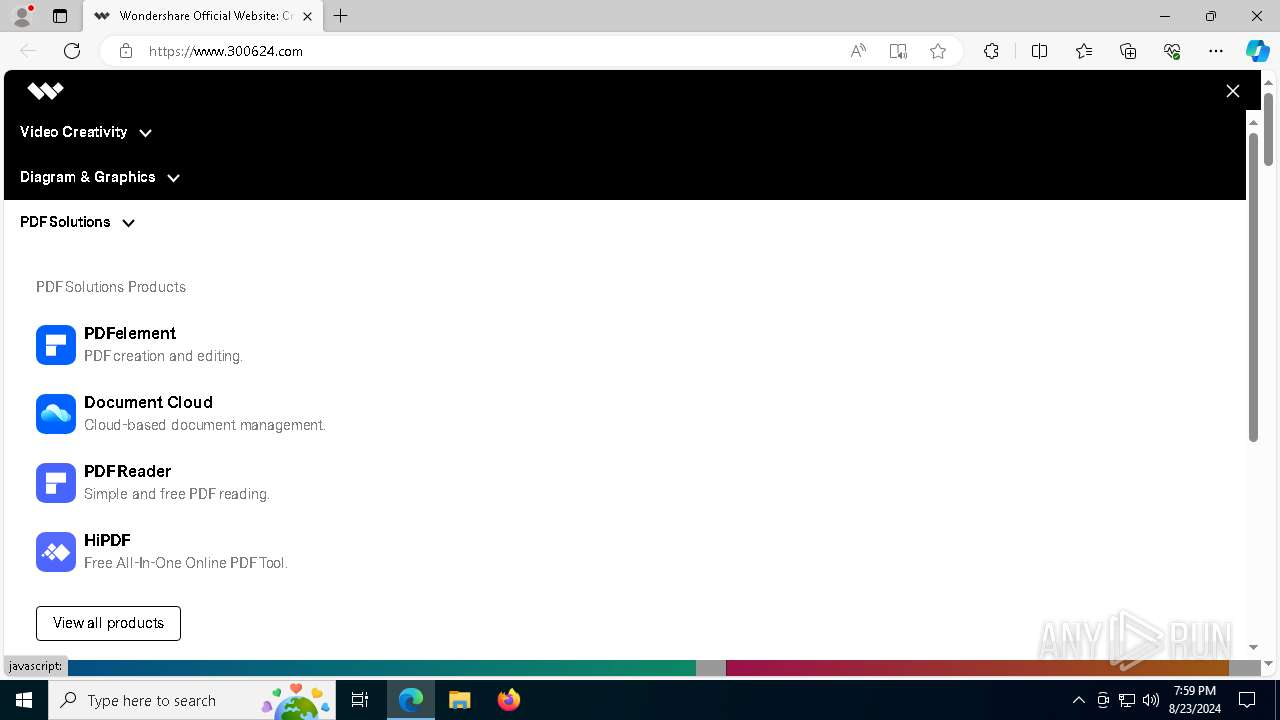Click the inner menu scrollbar

tap(1253, 287)
